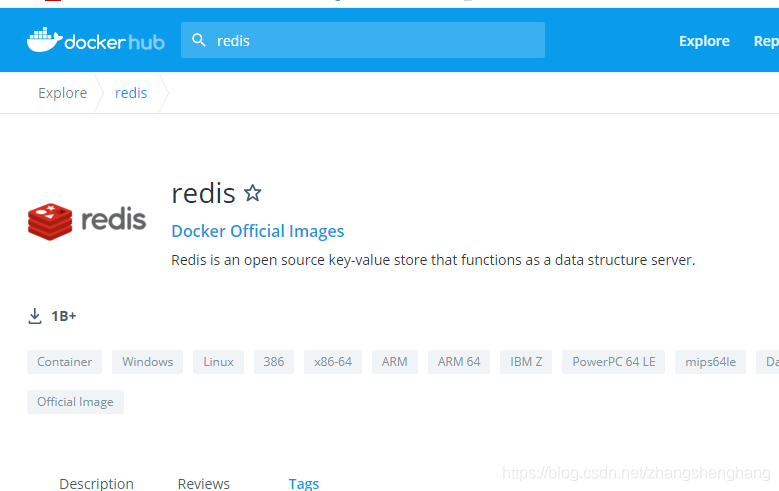Click the x86-64 architecture chip
Image resolution: width=779 pixels, height=491 pixels.
[x=333, y=362]
